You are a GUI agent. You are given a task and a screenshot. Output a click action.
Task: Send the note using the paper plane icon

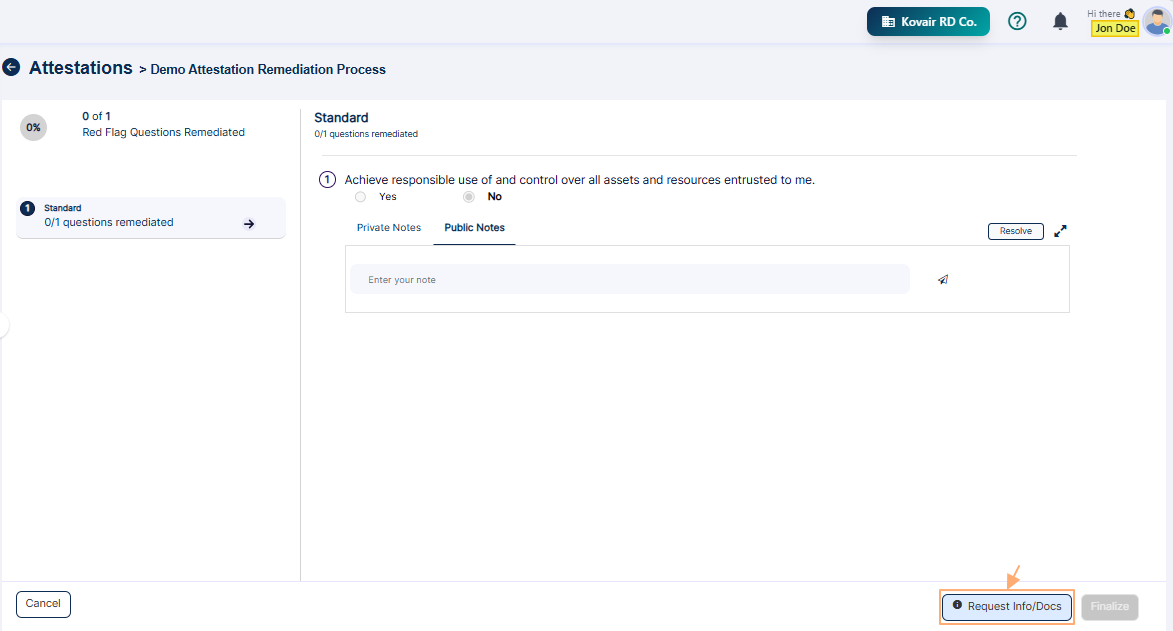942,279
